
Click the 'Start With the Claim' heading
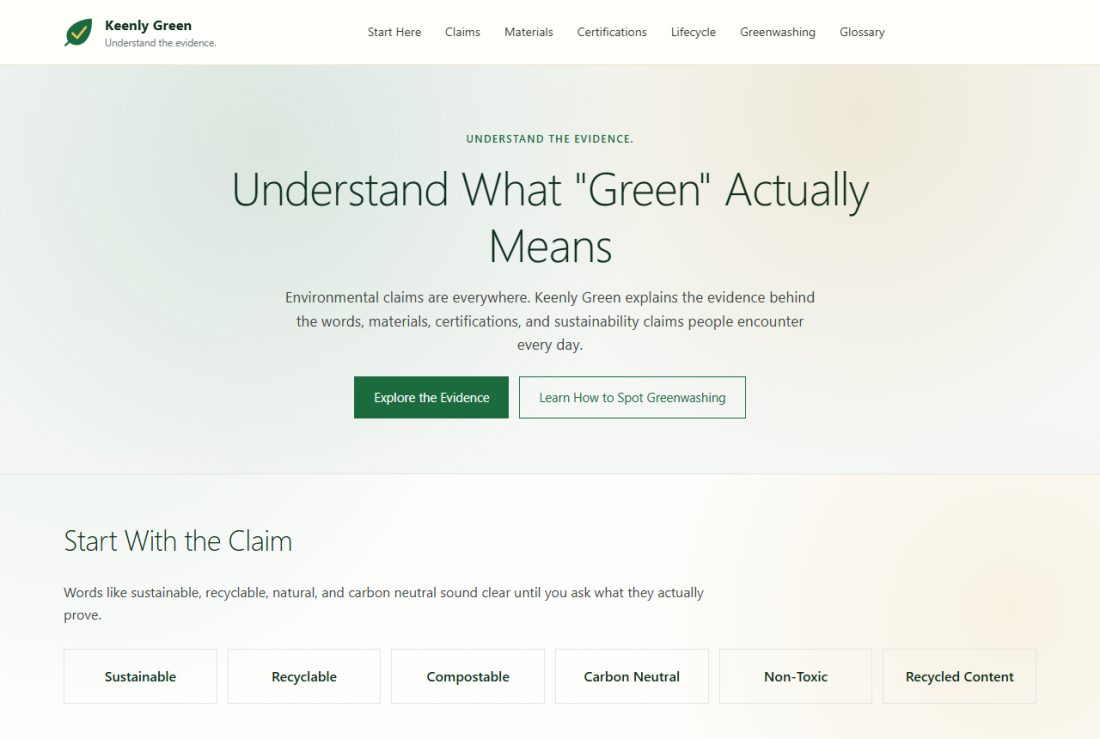coord(178,541)
